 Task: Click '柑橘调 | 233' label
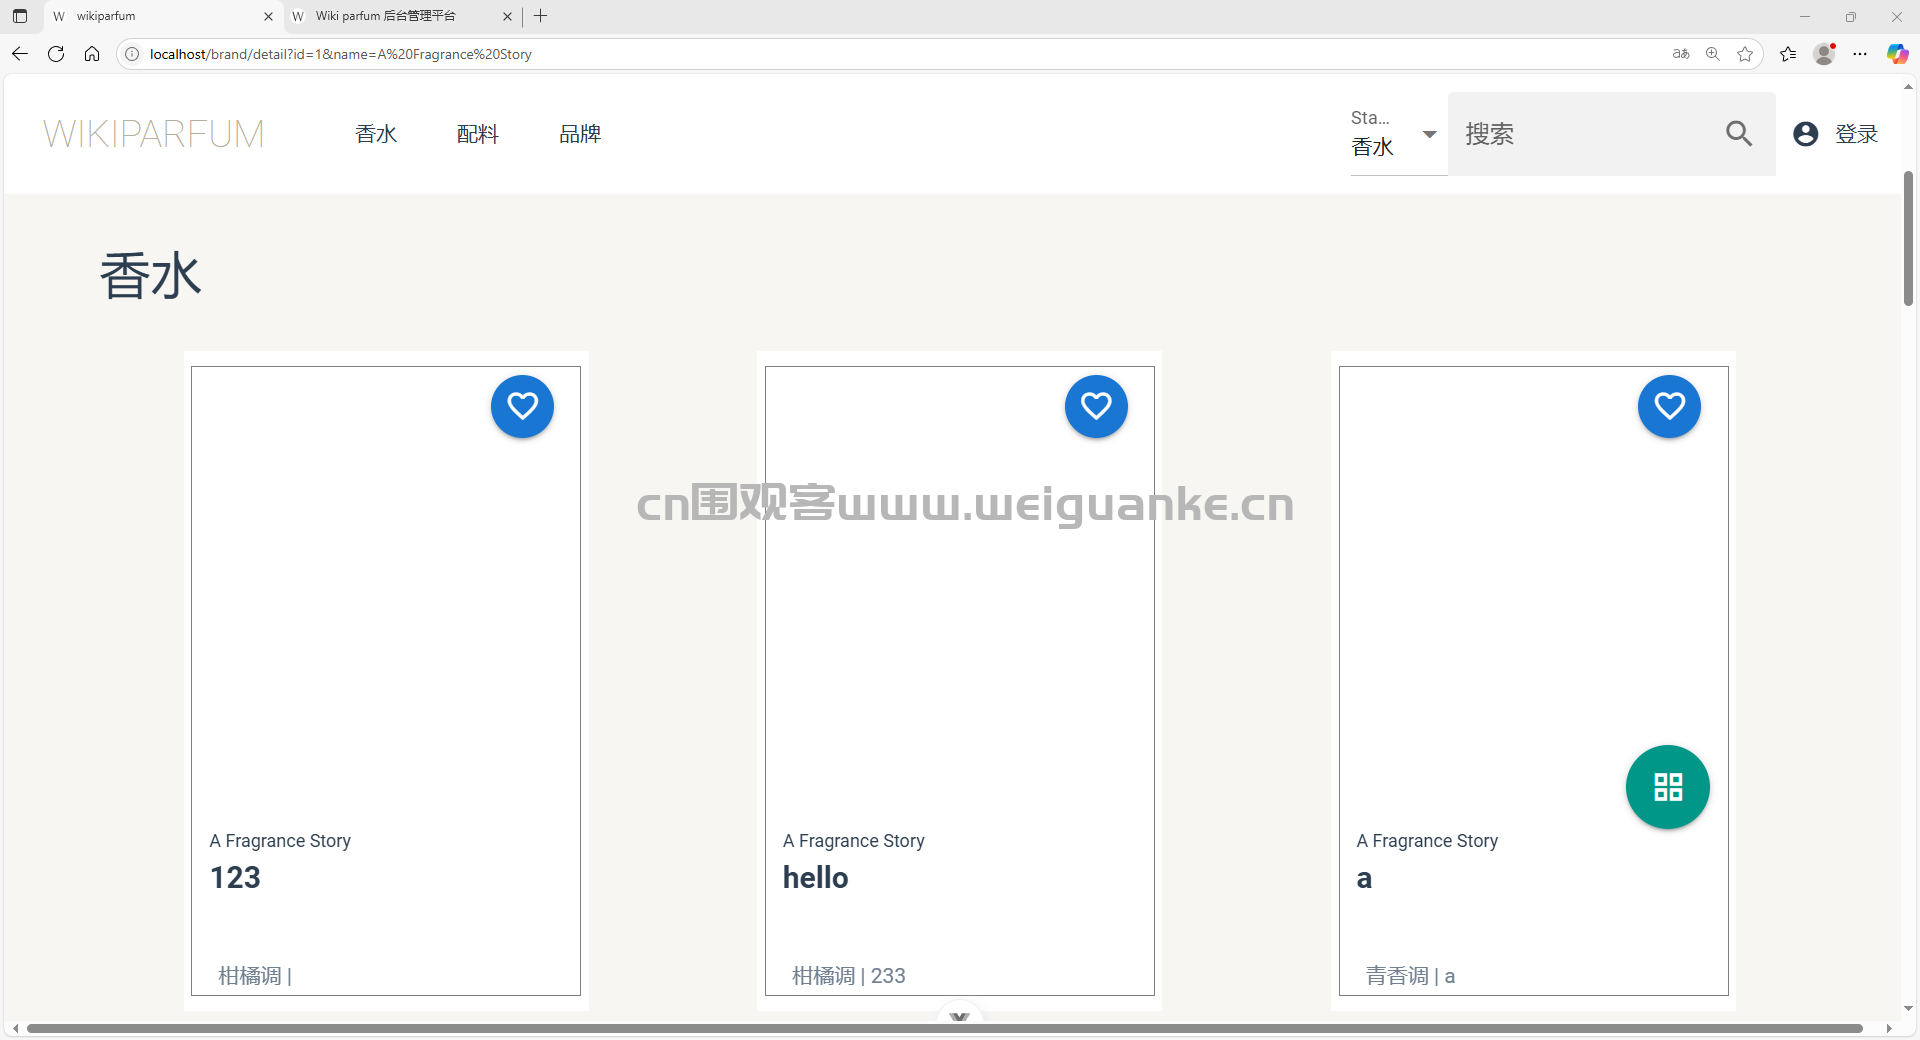point(849,976)
